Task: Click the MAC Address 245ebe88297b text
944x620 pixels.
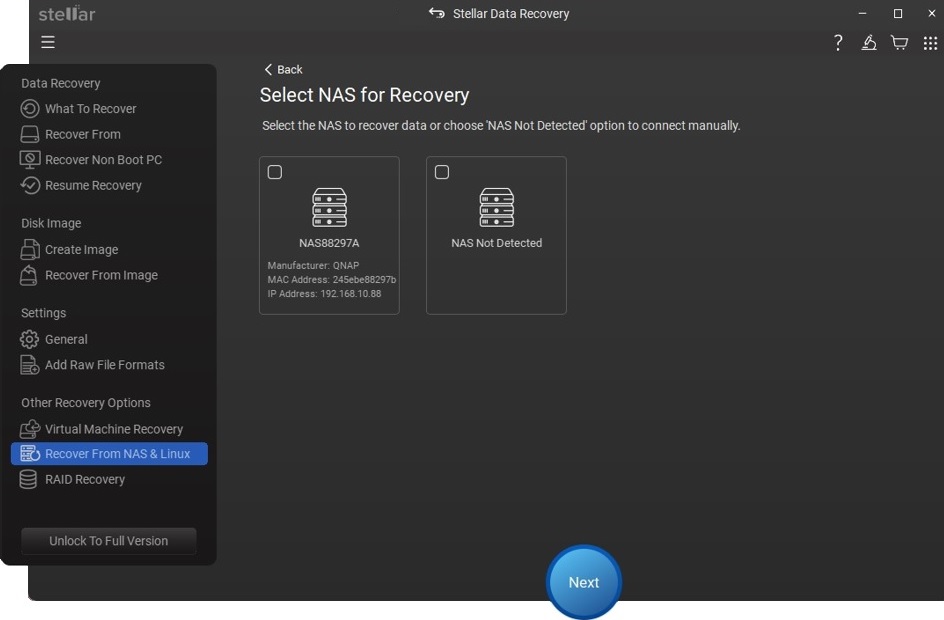Action: click(332, 279)
